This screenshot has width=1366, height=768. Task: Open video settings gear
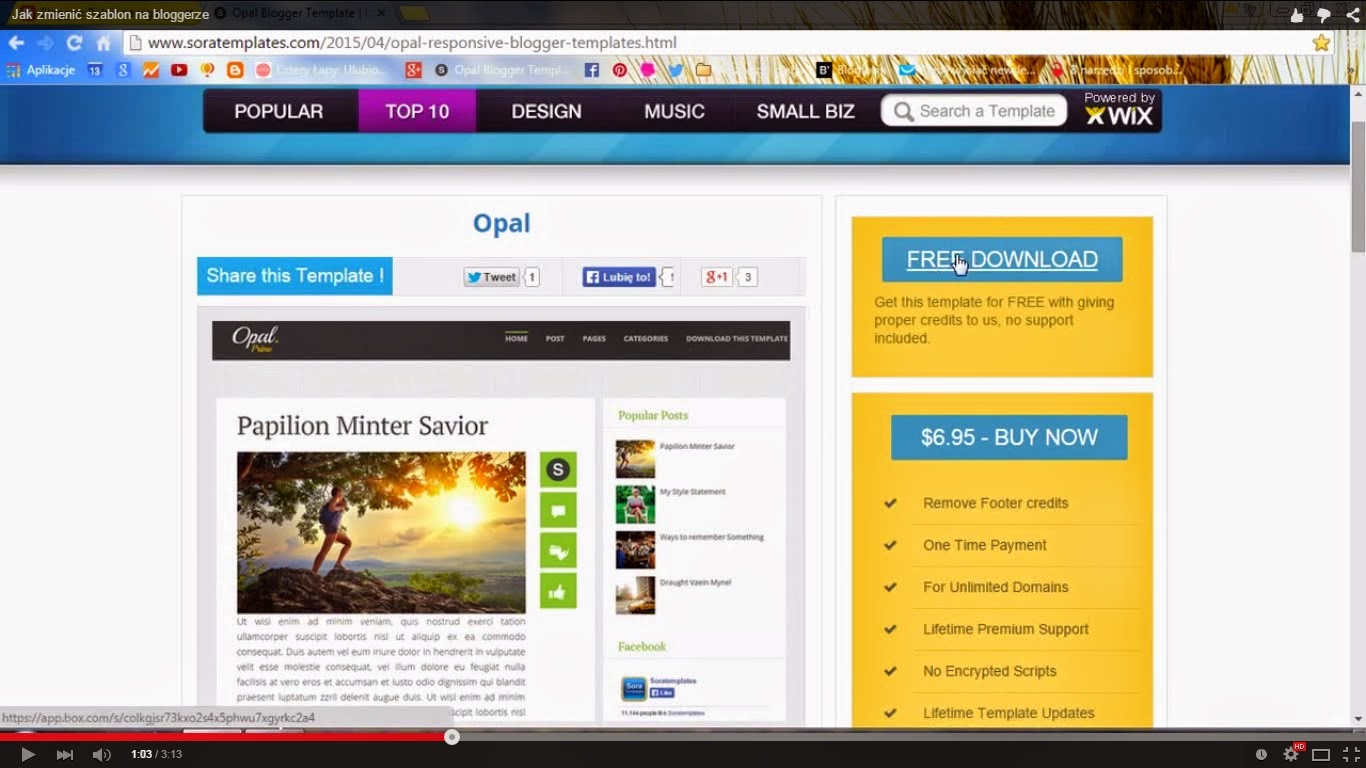tap(1291, 755)
